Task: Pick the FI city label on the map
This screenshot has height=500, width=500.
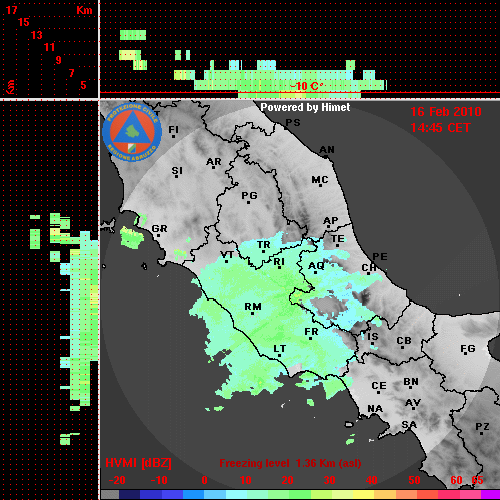Action: pos(173,130)
